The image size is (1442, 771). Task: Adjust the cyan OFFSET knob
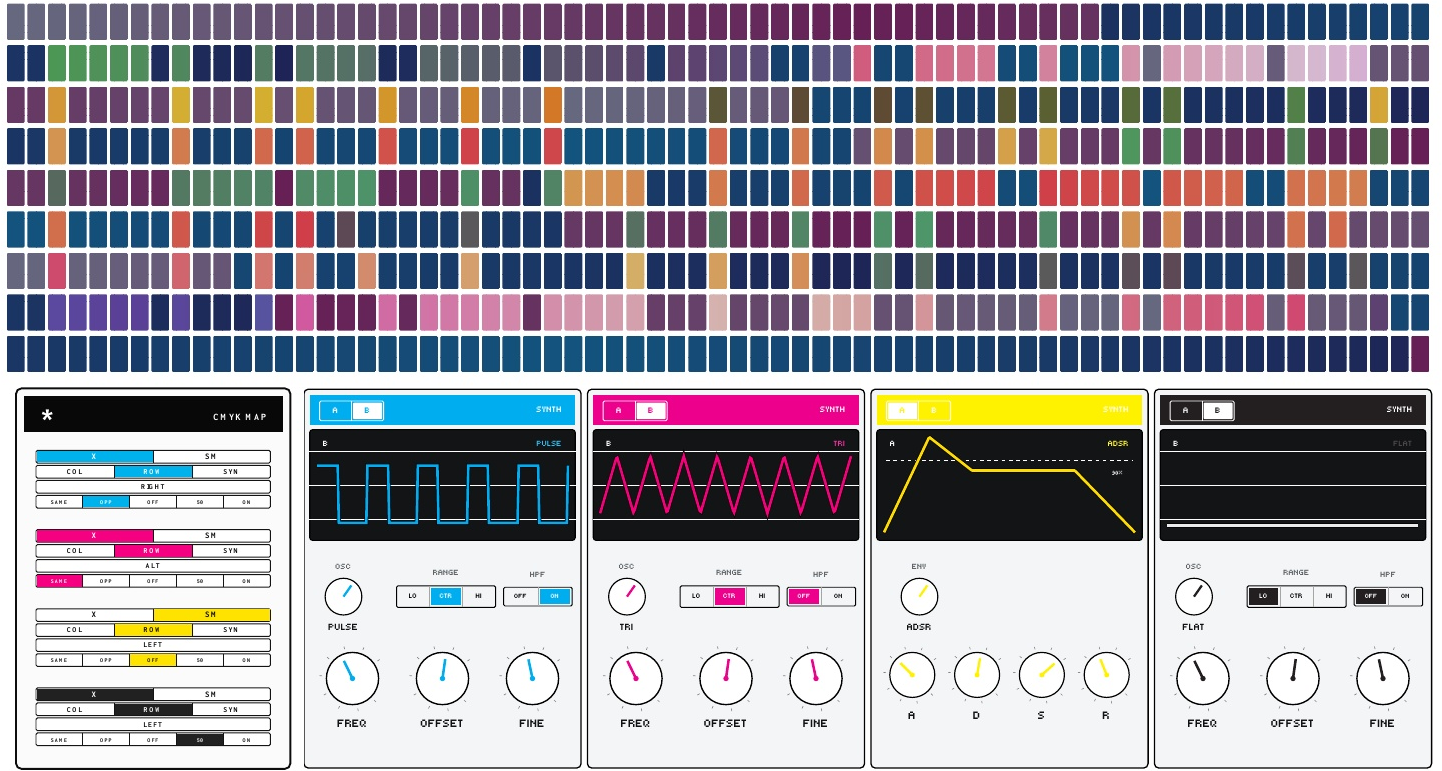442,678
